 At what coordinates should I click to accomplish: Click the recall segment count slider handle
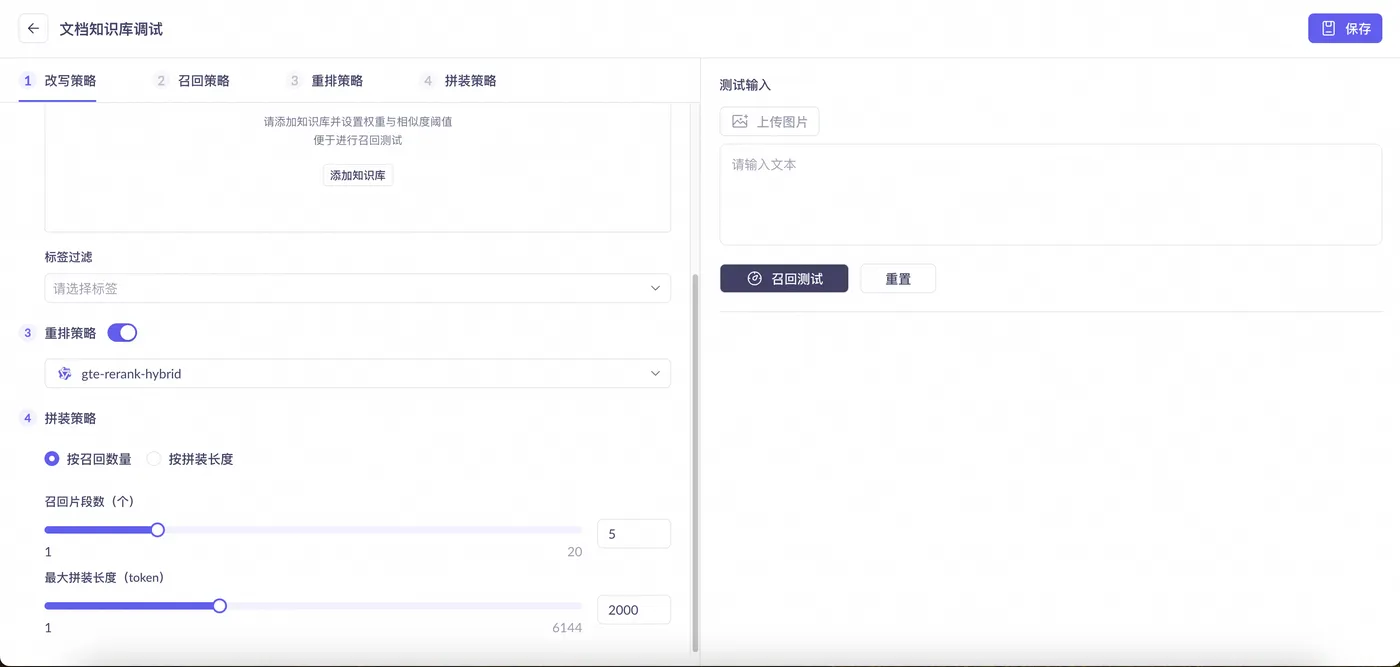coord(157,530)
